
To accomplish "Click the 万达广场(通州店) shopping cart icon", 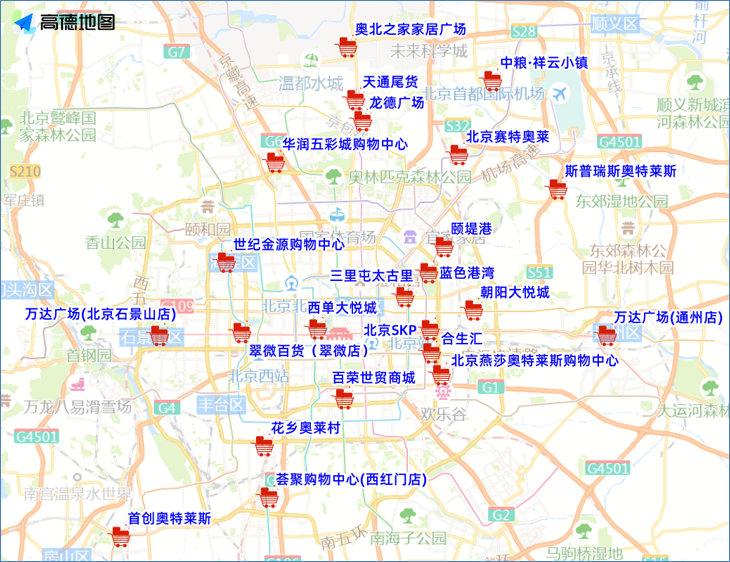I will [x=605, y=335].
